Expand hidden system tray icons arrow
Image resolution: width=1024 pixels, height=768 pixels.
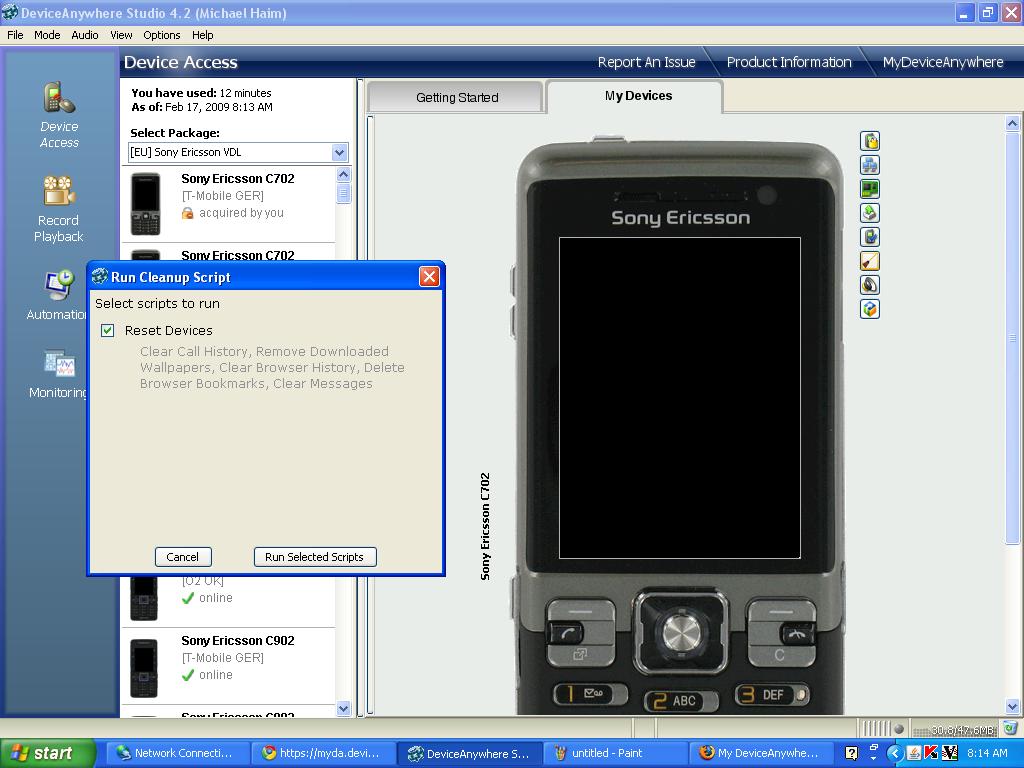click(x=895, y=753)
